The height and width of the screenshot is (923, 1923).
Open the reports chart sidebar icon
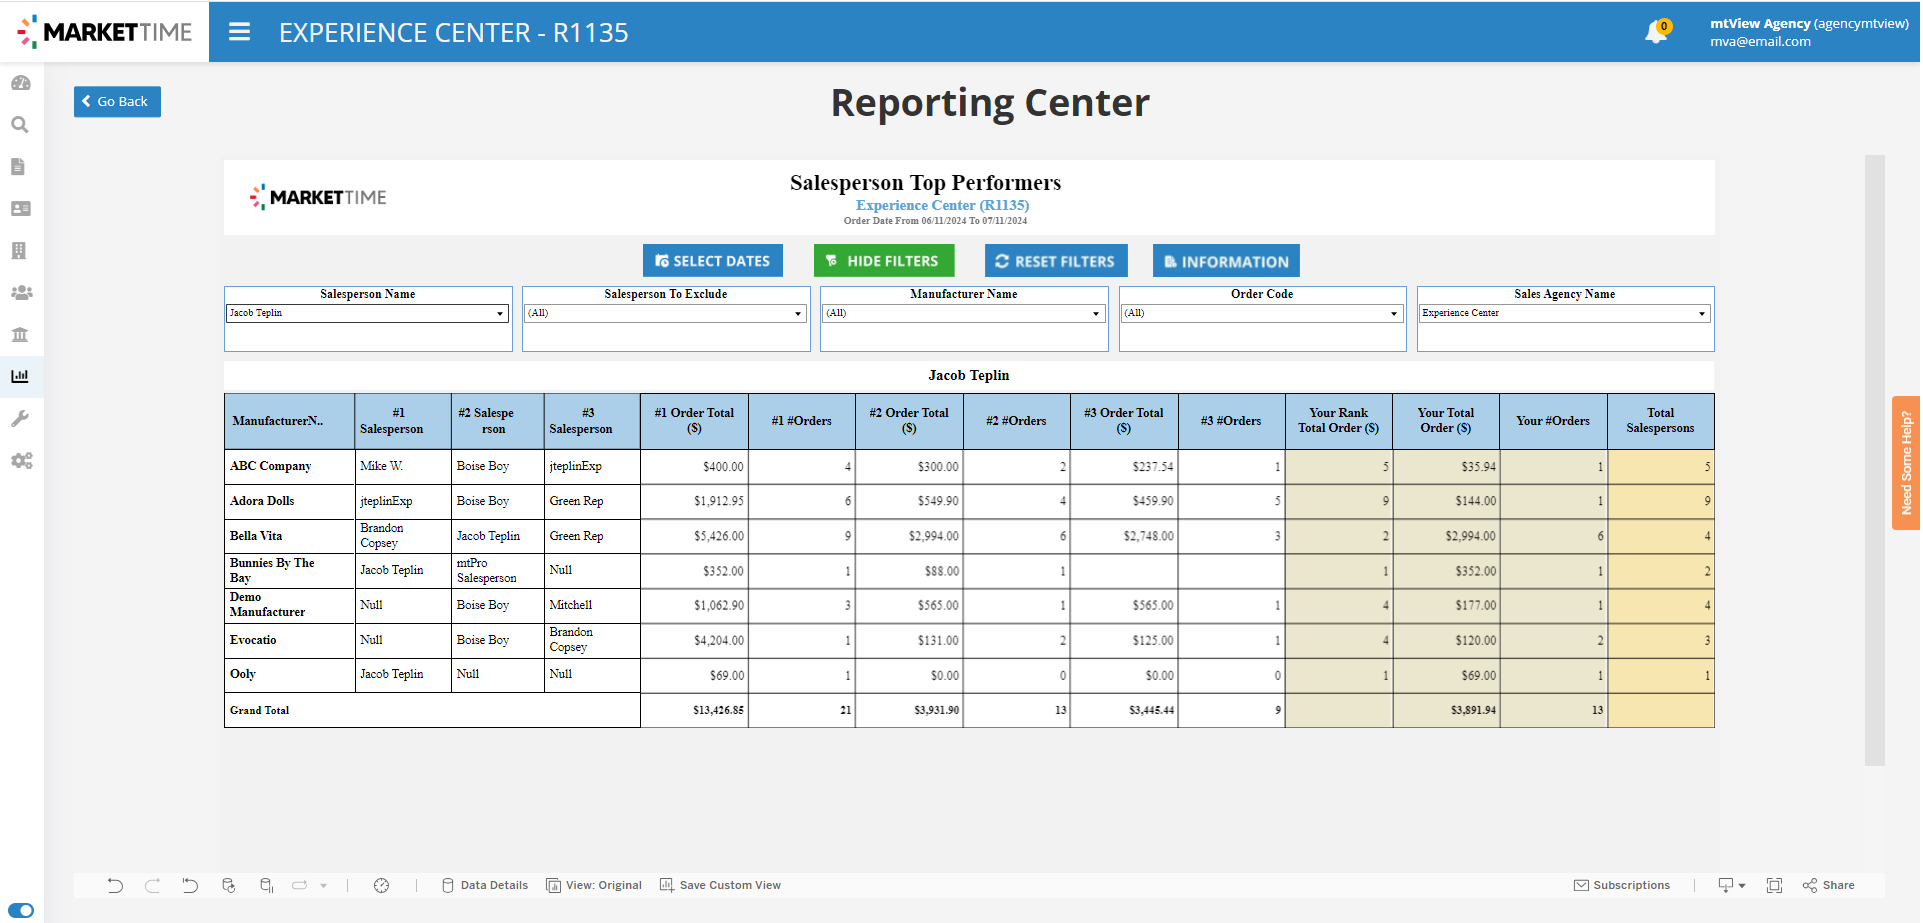pyautogui.click(x=20, y=377)
